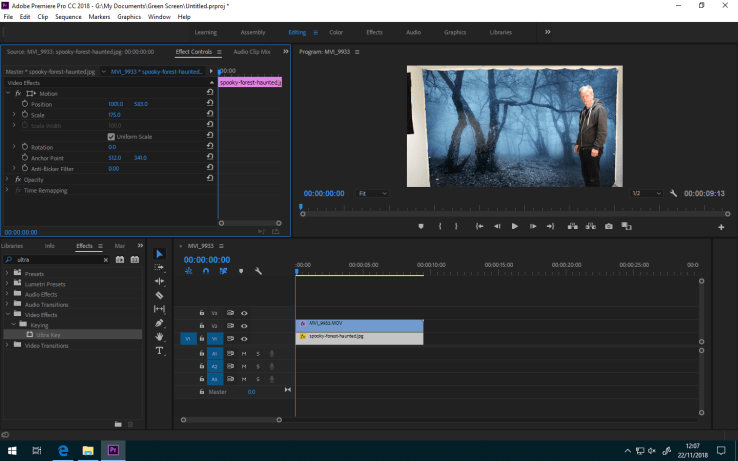Select the Selection tool arrow
This screenshot has width=738, height=461.
tap(160, 254)
